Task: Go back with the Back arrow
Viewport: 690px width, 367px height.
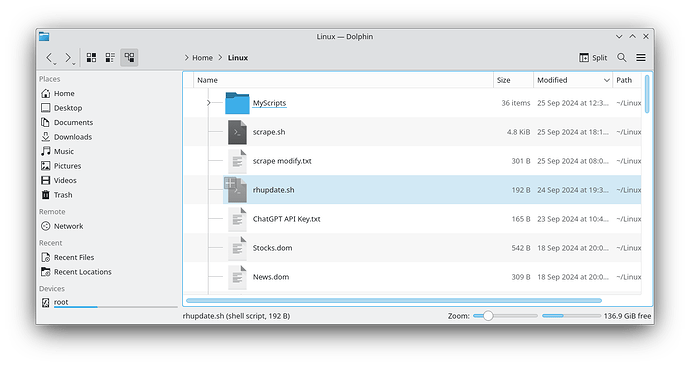Action: (49, 57)
